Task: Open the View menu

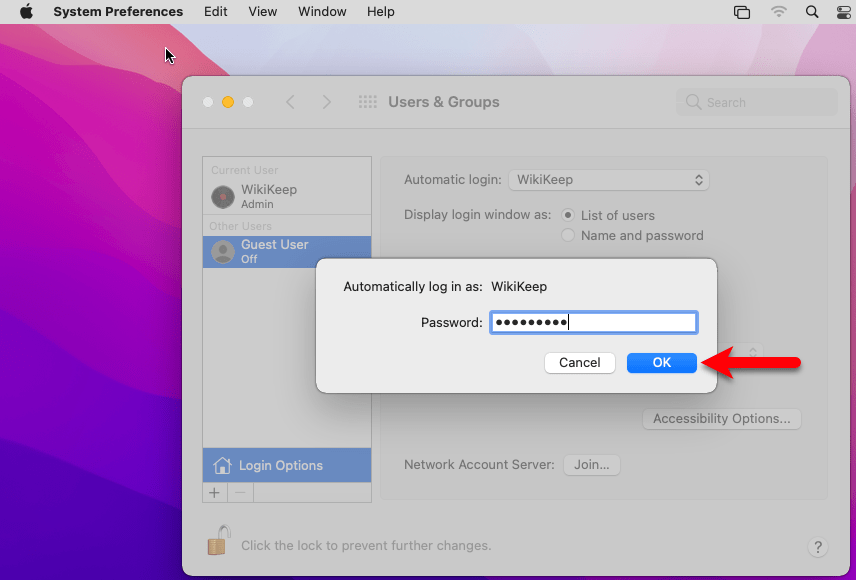Action: pos(263,11)
